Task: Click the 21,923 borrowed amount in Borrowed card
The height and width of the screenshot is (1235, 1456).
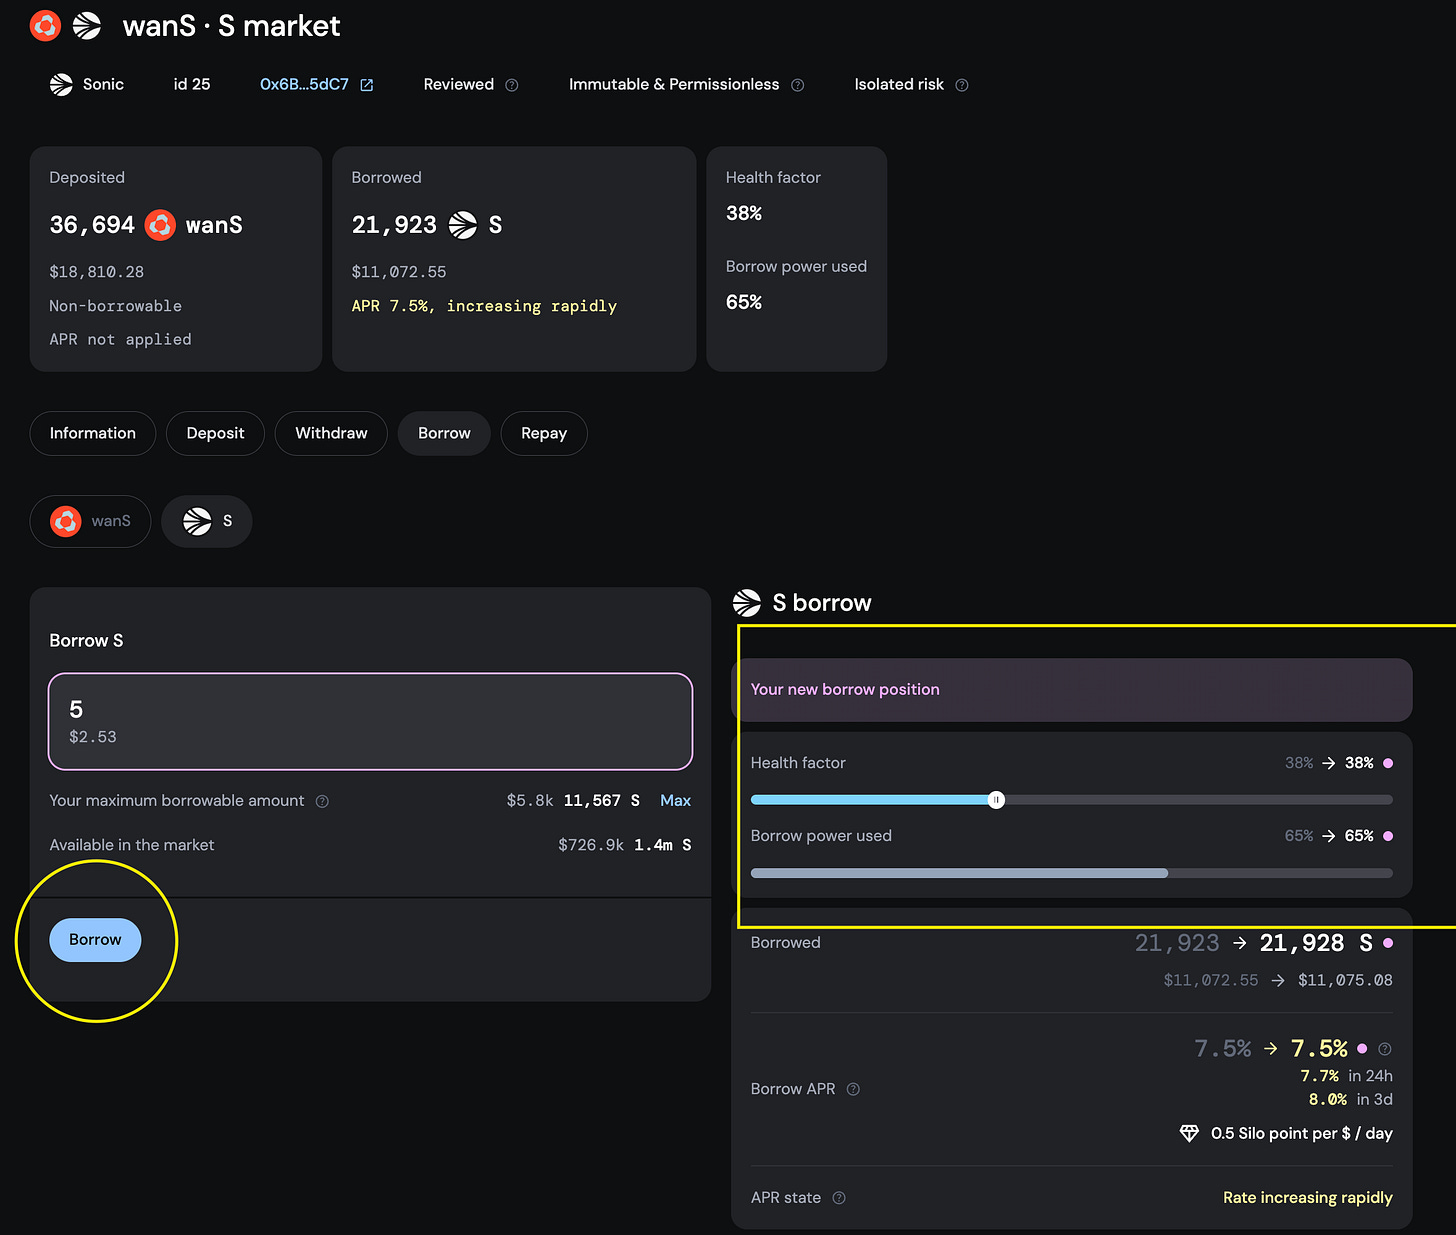Action: coord(394,225)
